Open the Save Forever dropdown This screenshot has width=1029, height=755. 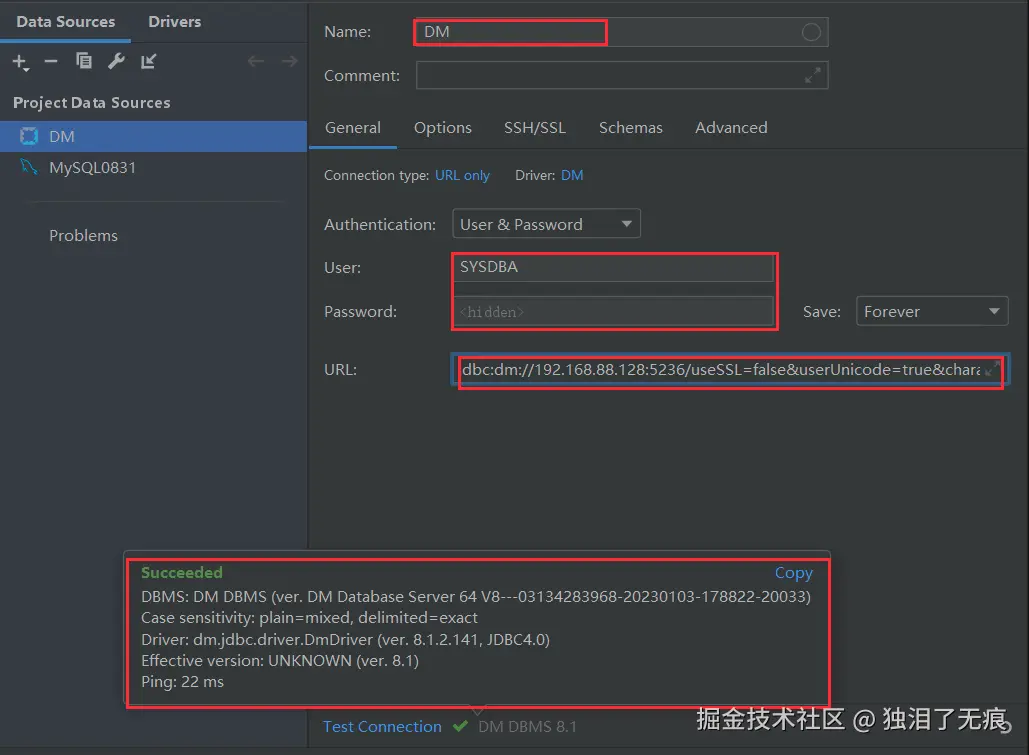pyautogui.click(x=932, y=311)
